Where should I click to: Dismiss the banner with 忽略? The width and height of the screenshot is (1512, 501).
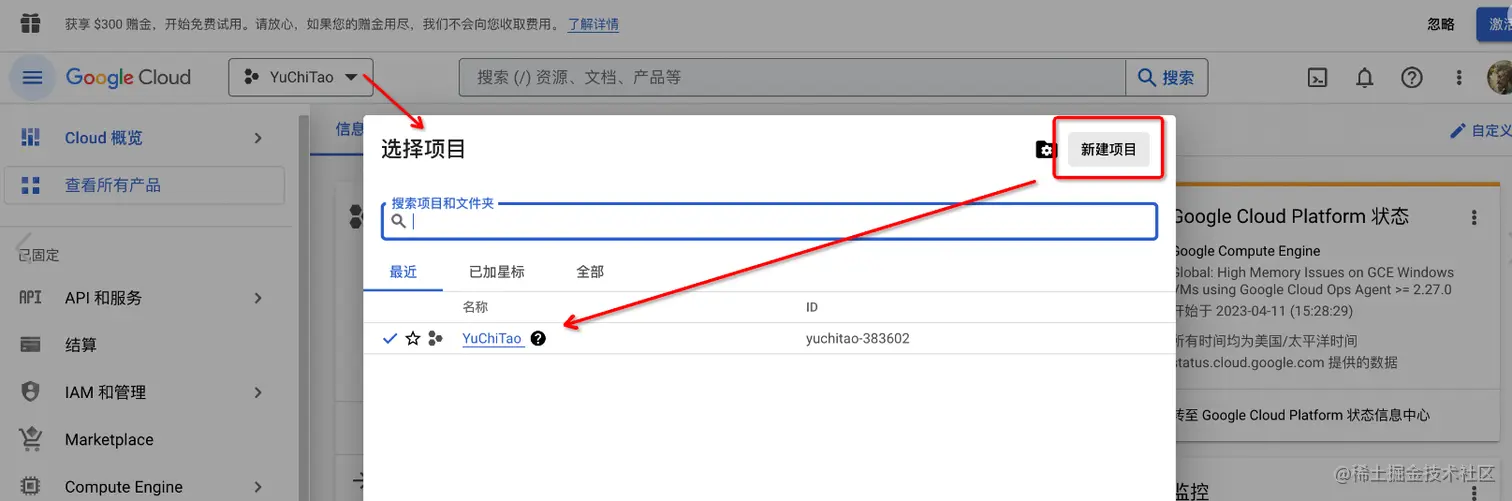(1441, 24)
